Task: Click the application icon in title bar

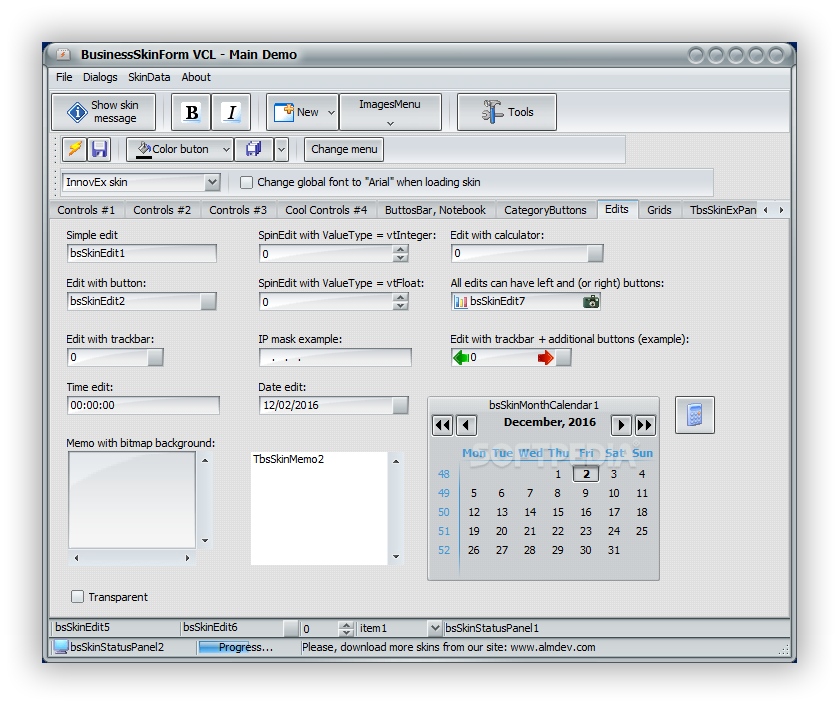Action: pos(63,54)
